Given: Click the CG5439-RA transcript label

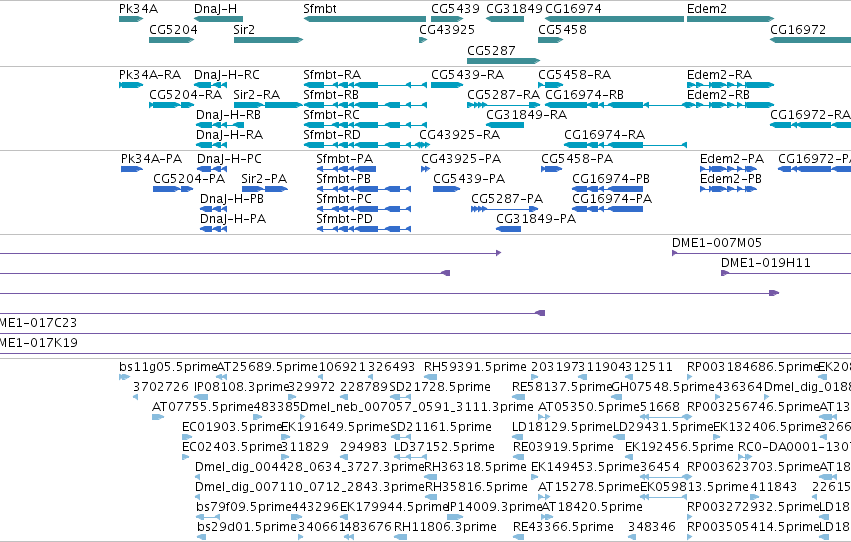Looking at the screenshot, I should (x=467, y=74).
